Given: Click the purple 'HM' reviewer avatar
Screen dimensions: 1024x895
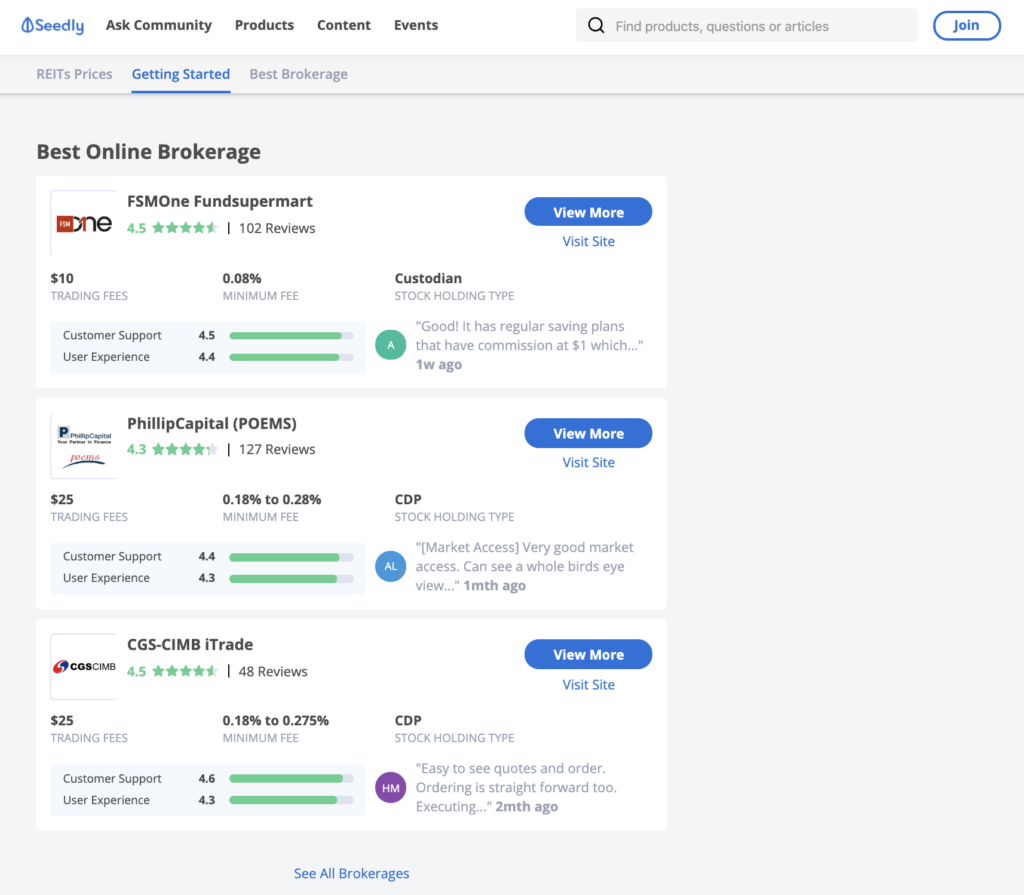Looking at the screenshot, I should 391,788.
